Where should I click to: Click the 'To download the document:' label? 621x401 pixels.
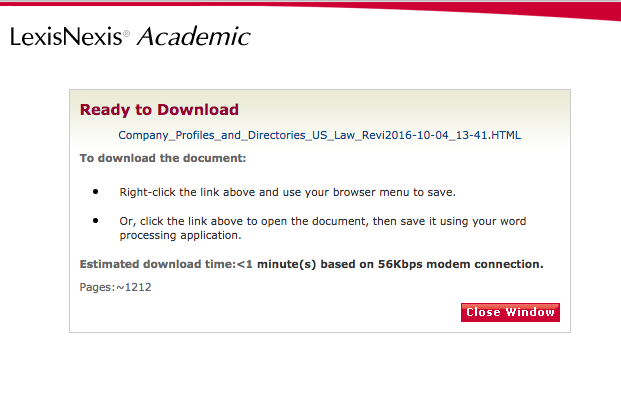tap(163, 158)
